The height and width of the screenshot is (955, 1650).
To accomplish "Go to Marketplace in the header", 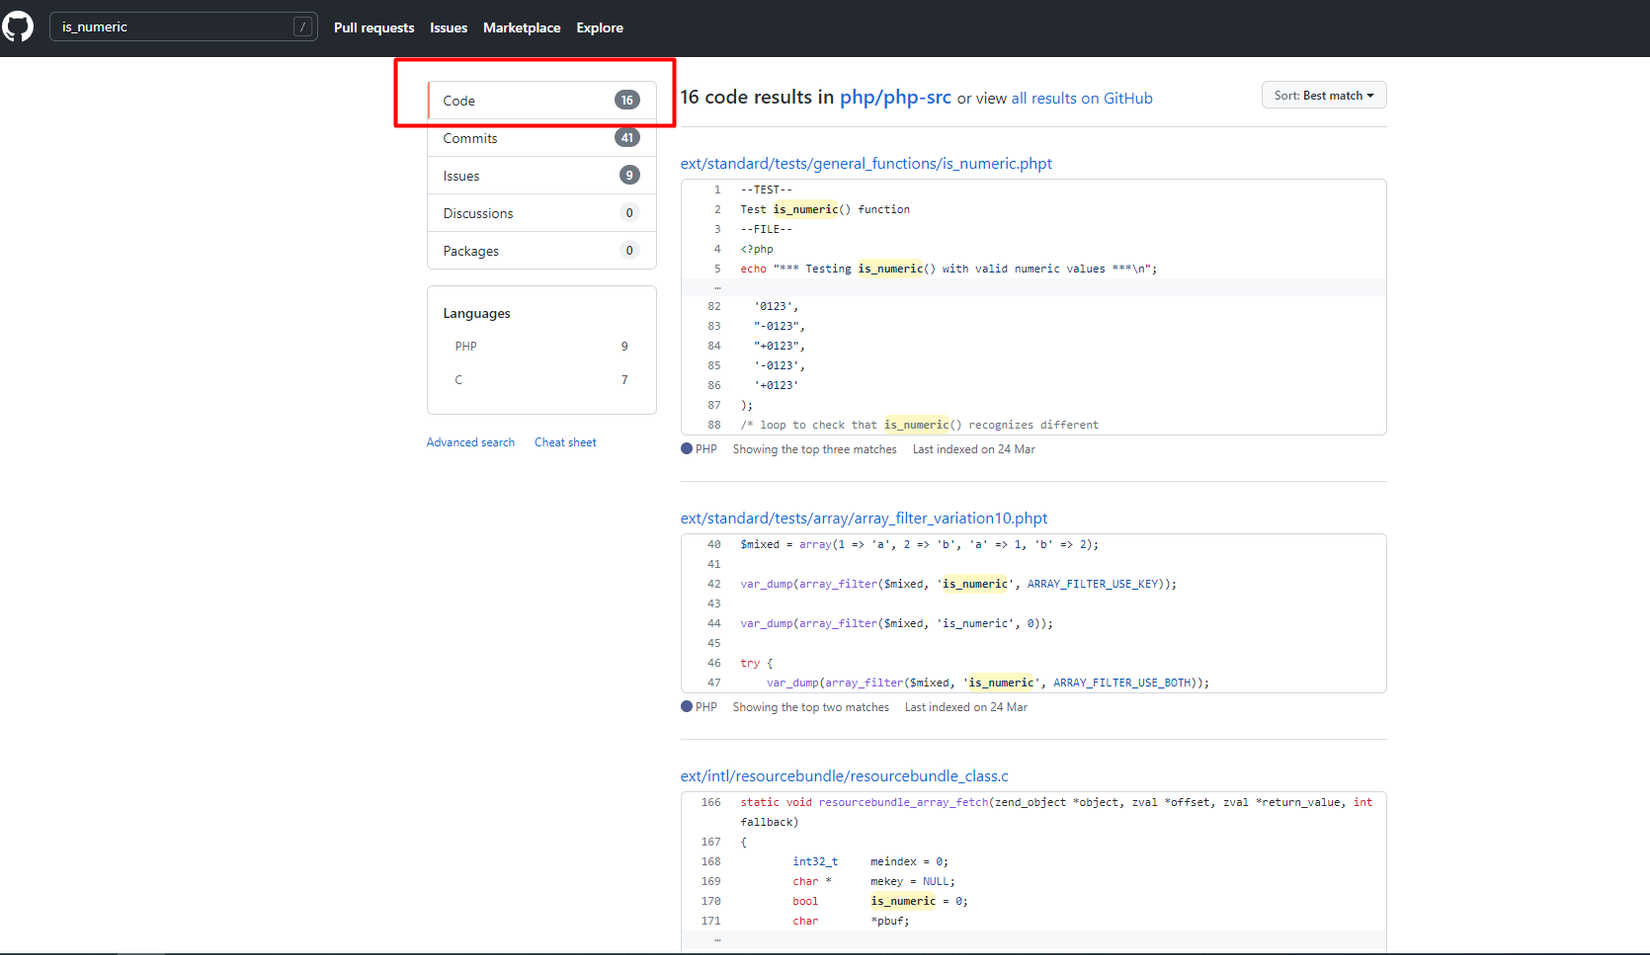I will 521,28.
